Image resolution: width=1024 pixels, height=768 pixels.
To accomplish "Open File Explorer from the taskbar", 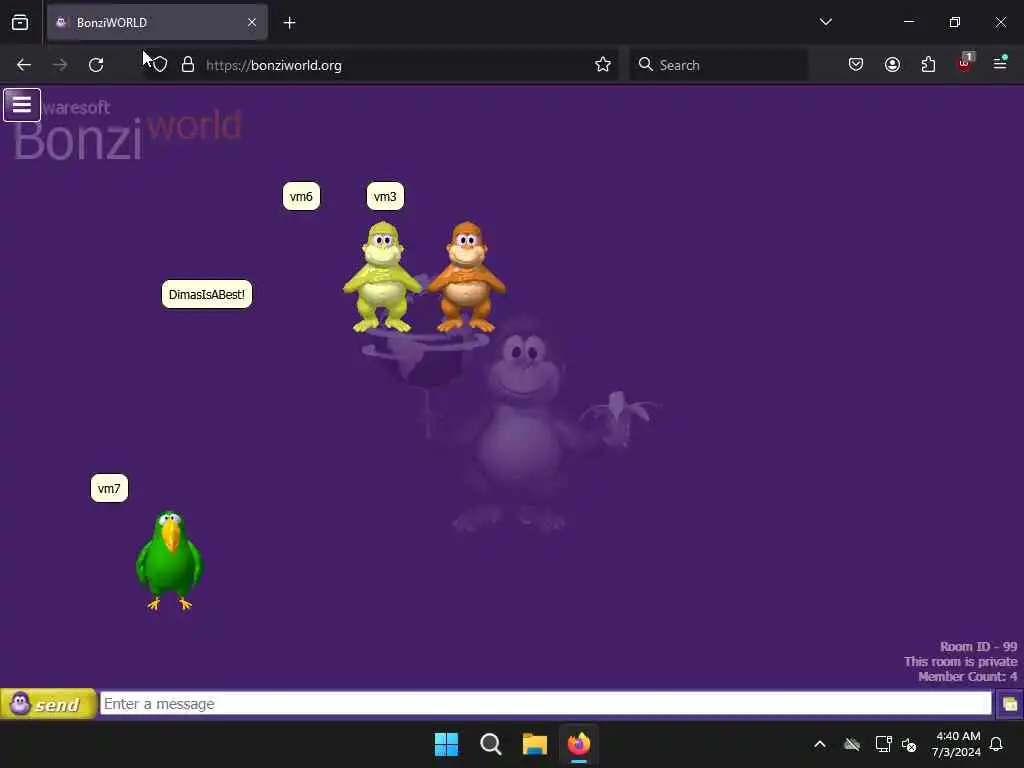I will coord(534,744).
